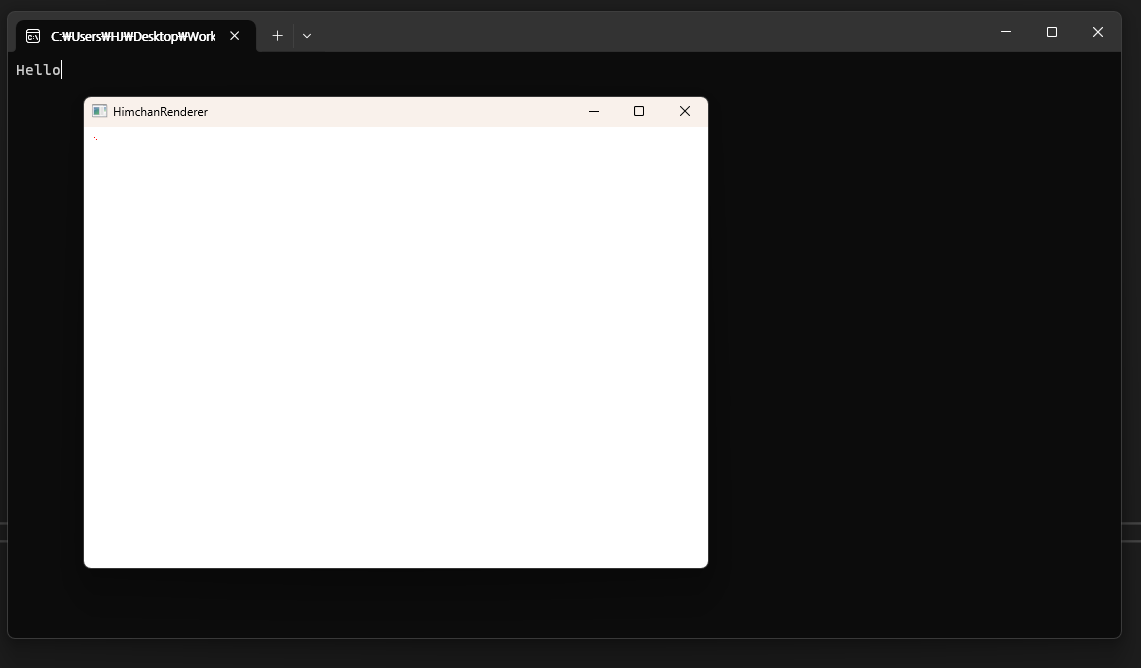Click the small dot in the renderer canvas
The image size is (1141, 668).
coord(95,138)
